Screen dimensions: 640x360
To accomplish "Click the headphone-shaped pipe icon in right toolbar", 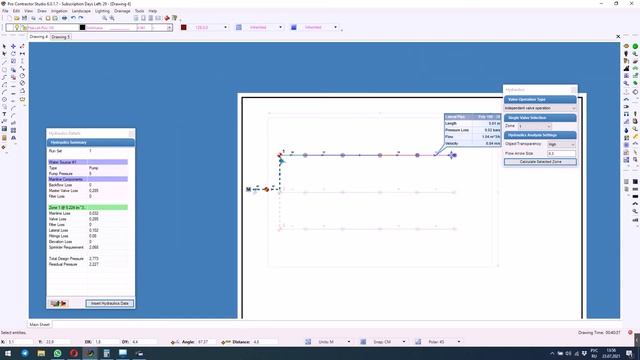I will coord(627,114).
